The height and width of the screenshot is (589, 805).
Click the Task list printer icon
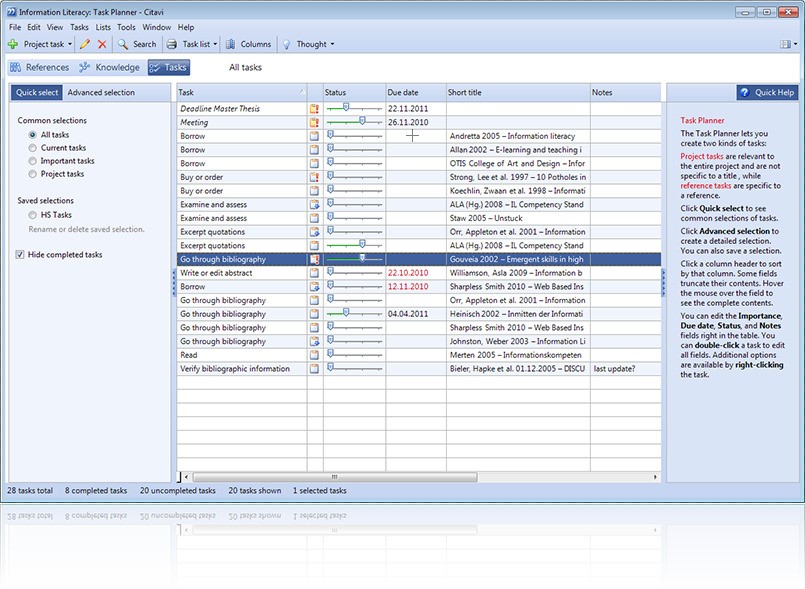[173, 44]
